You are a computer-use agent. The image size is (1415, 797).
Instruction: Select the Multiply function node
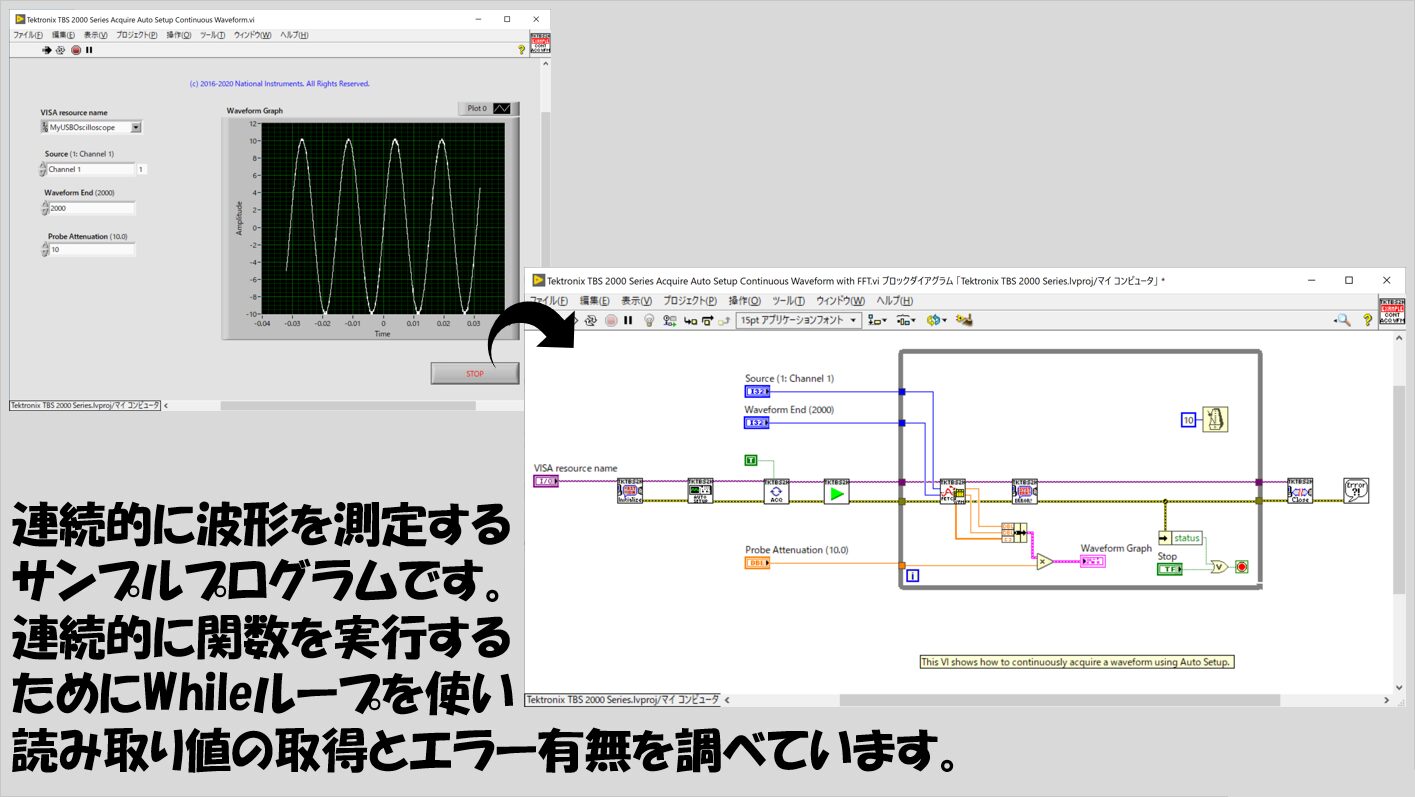[x=1044, y=561]
